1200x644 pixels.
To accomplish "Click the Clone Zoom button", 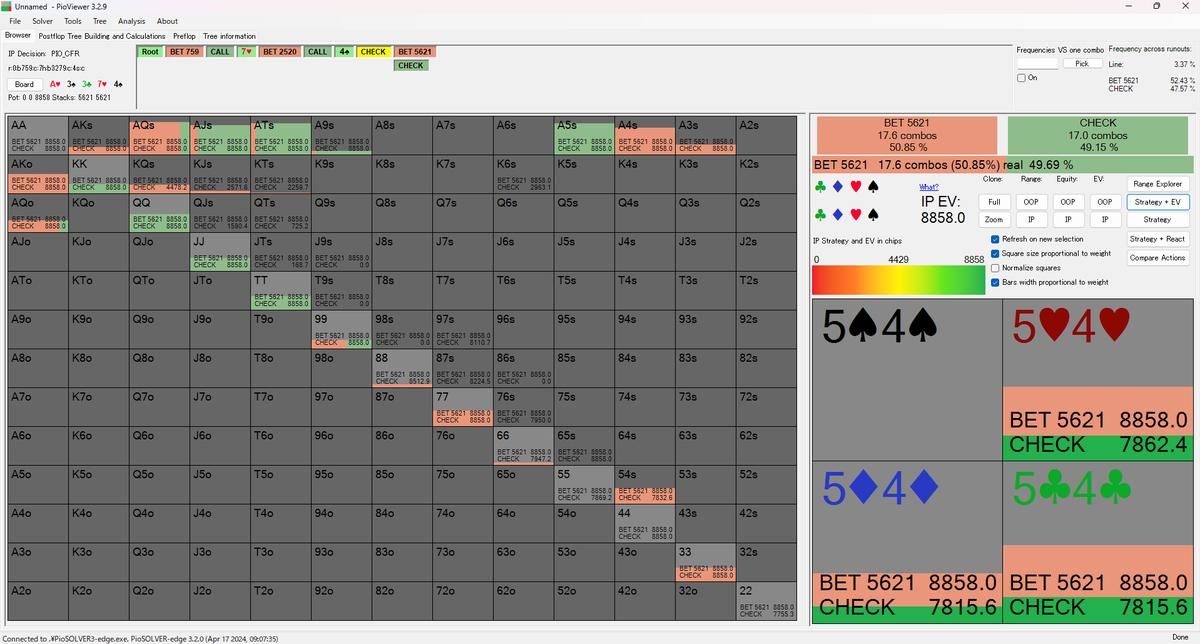I will 994,220.
